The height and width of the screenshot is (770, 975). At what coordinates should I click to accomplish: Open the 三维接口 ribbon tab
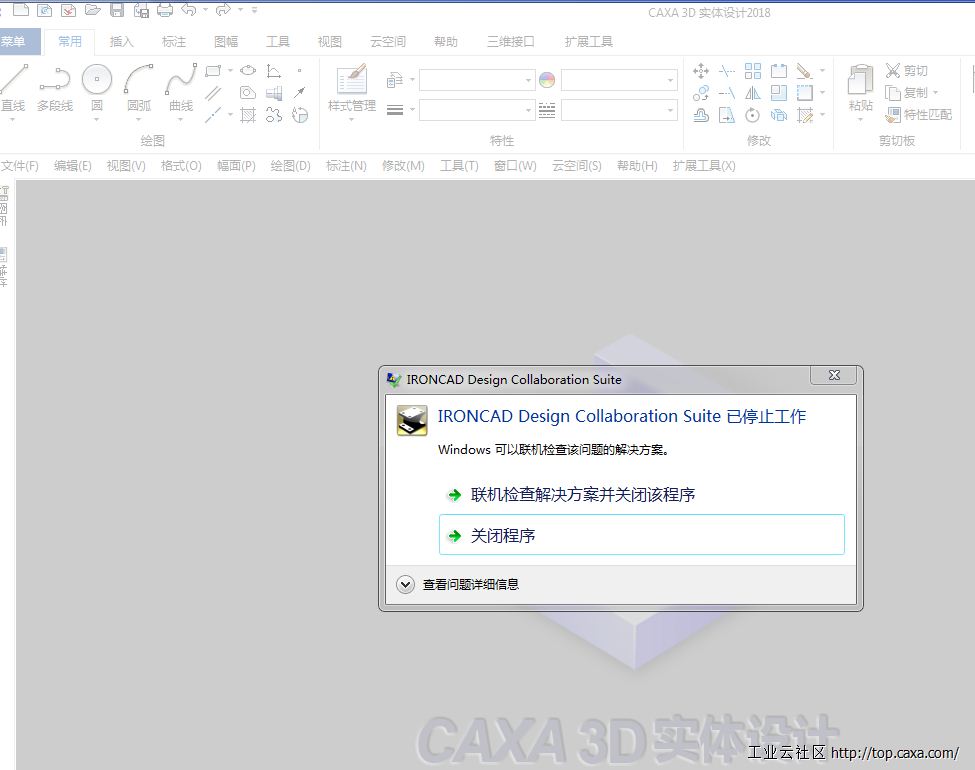click(511, 42)
